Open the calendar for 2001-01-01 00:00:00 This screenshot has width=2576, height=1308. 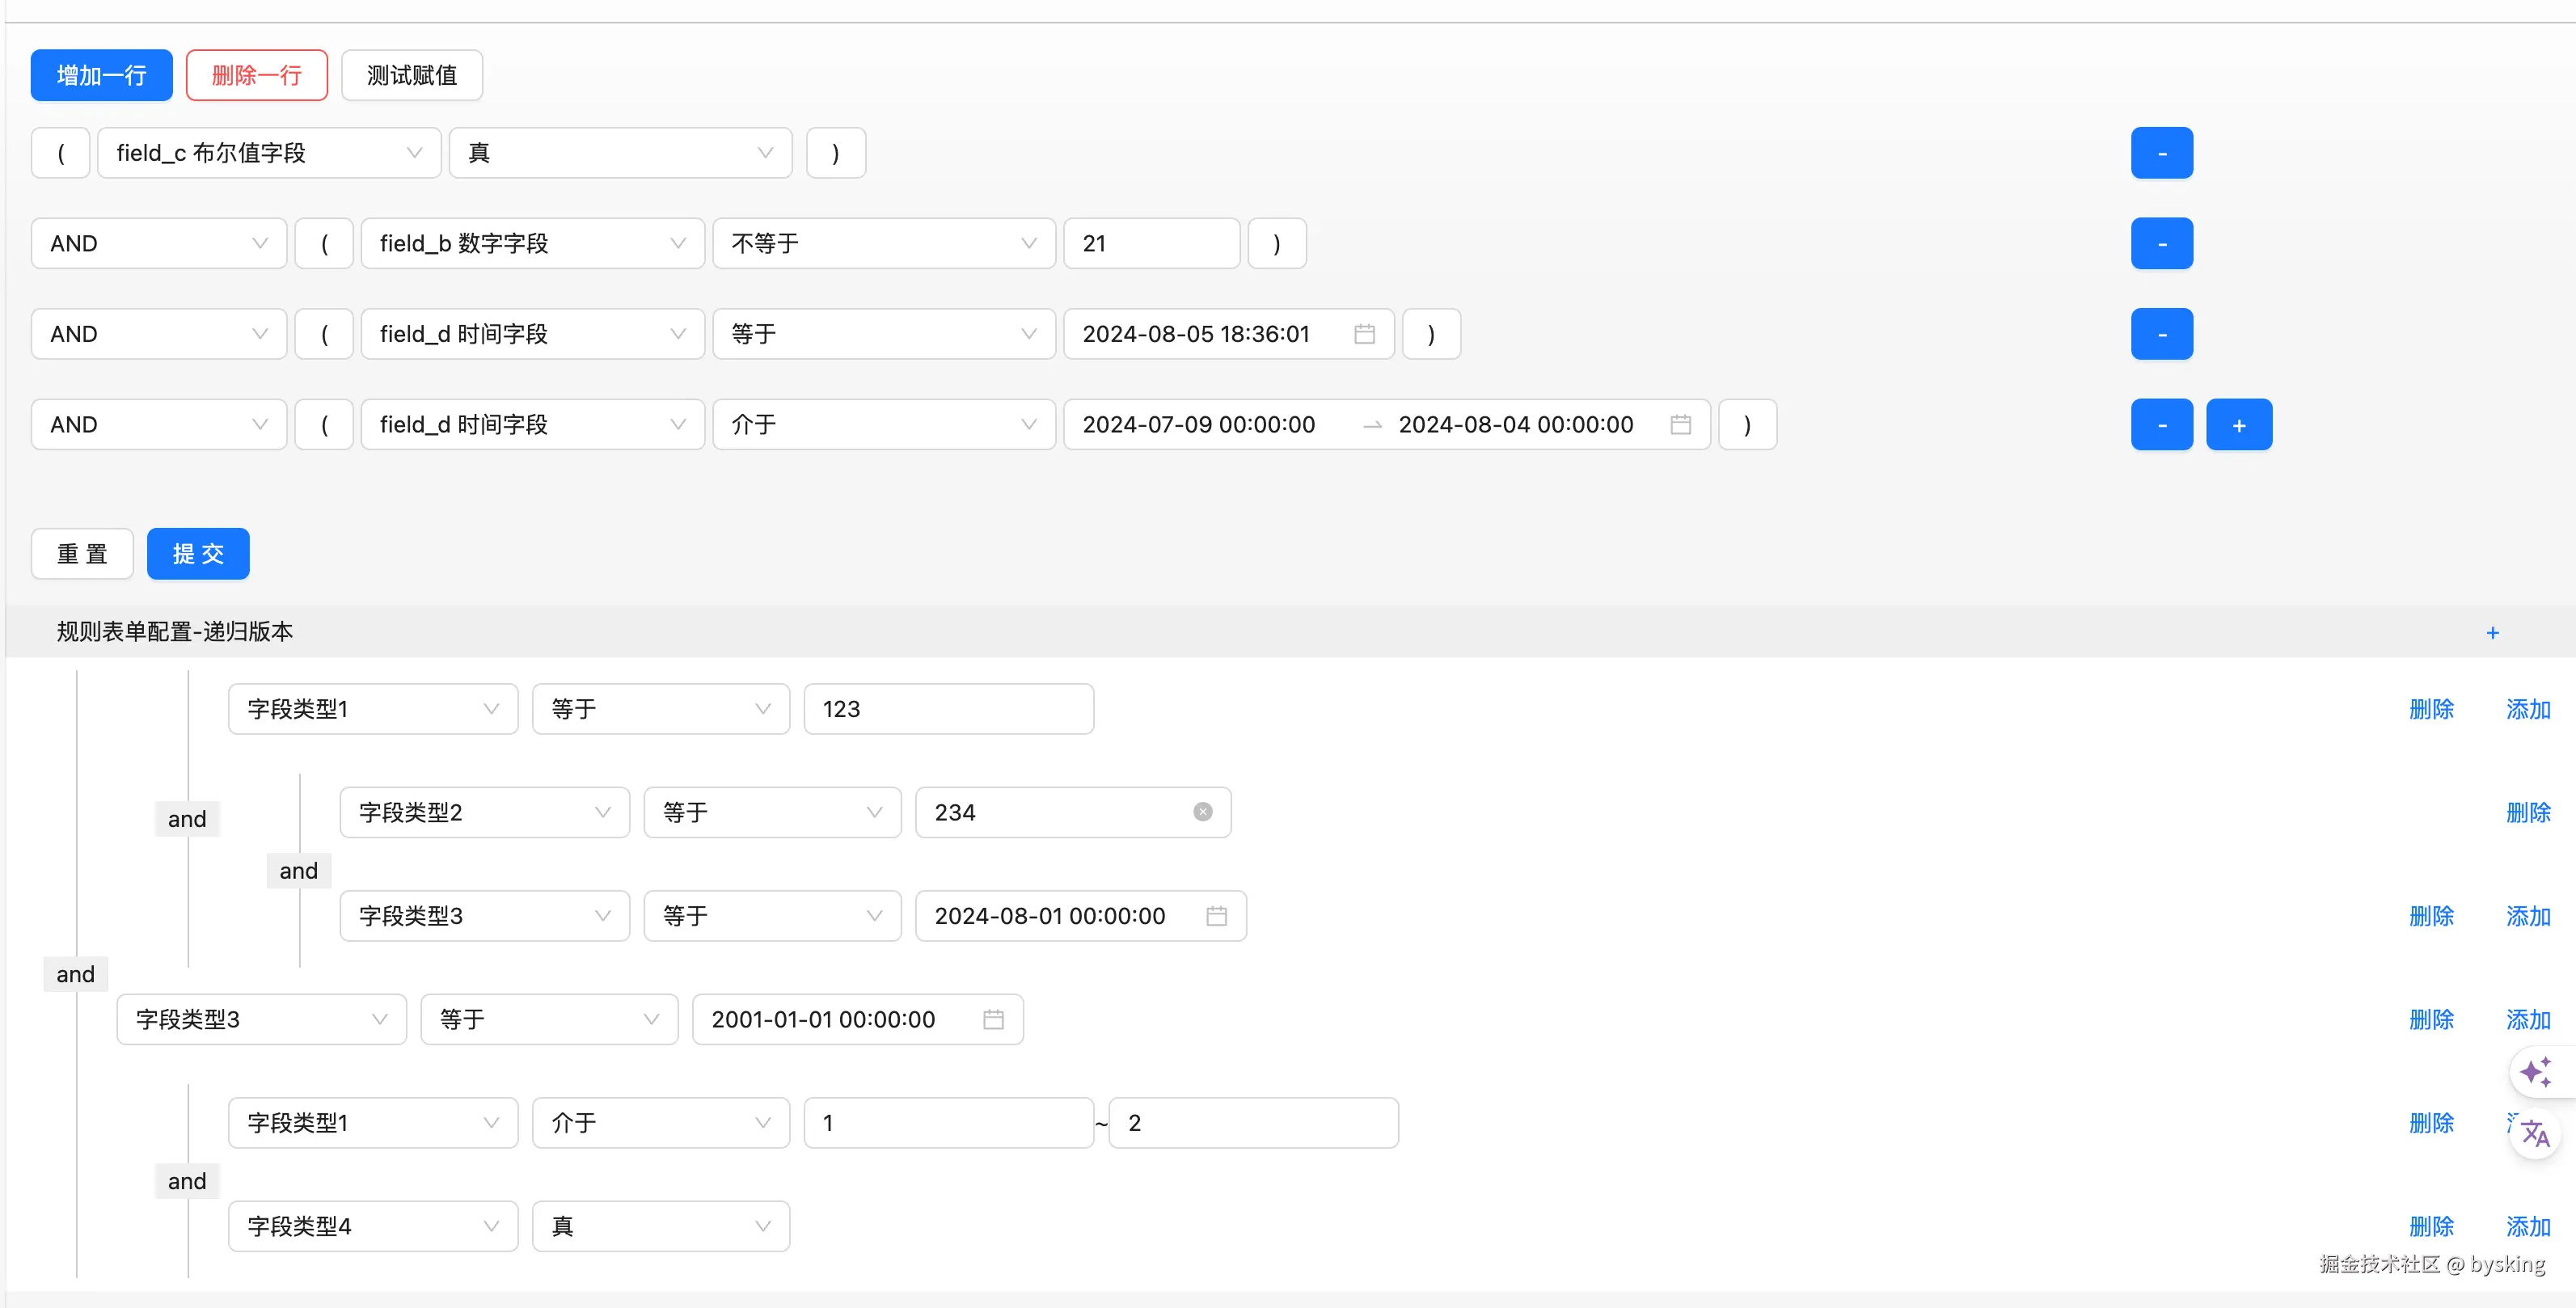coord(993,1019)
